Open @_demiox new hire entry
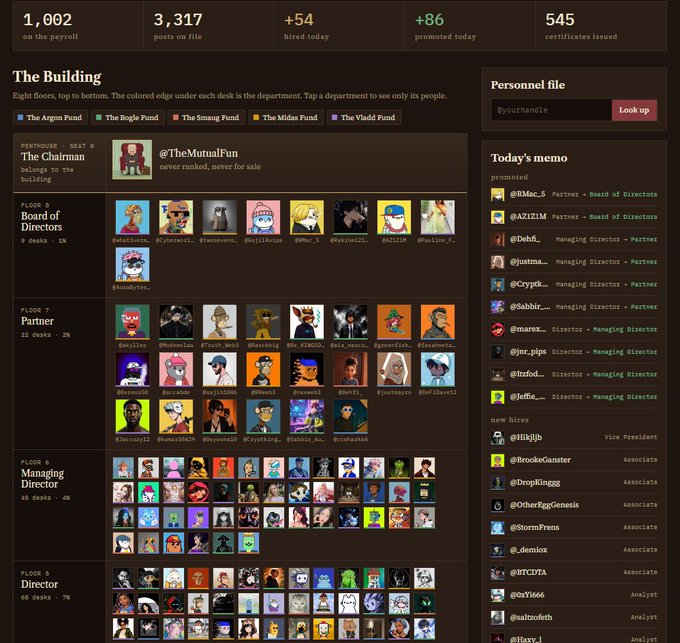The width and height of the screenshot is (680, 643). tap(574, 550)
